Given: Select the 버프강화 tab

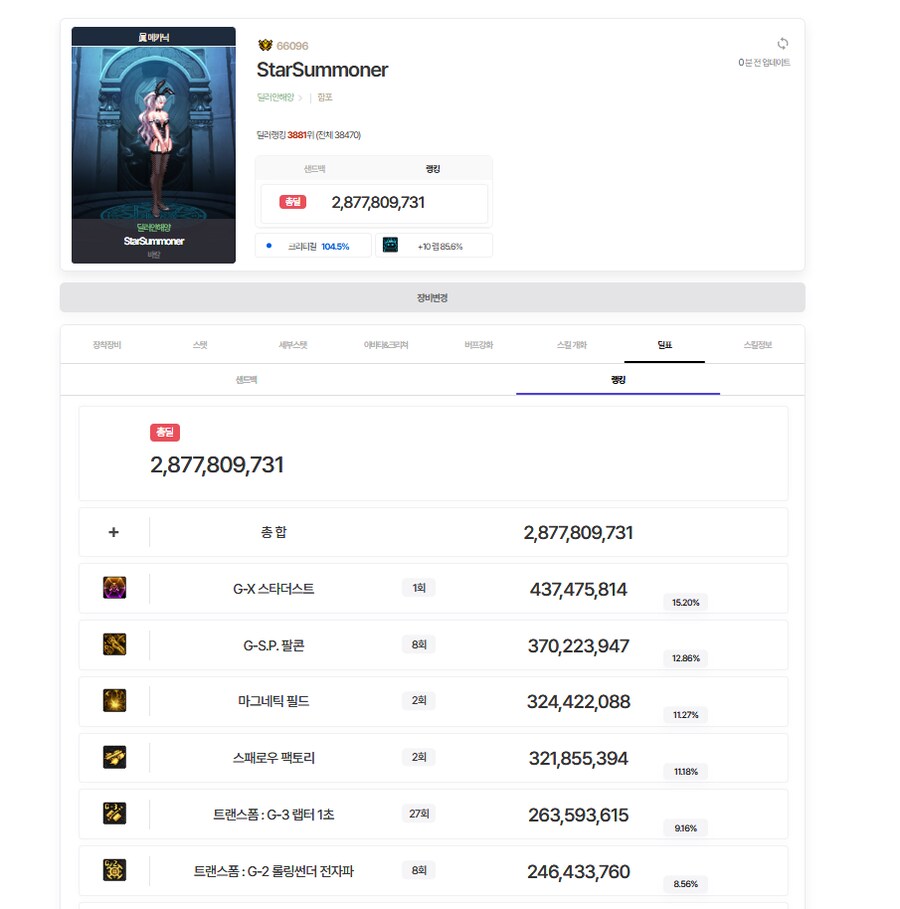Looking at the screenshot, I should [x=478, y=343].
